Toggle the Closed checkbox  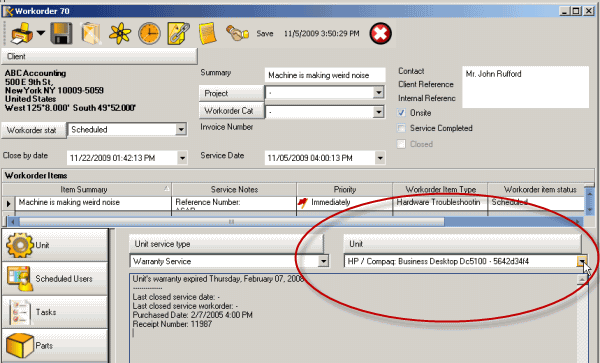point(401,144)
